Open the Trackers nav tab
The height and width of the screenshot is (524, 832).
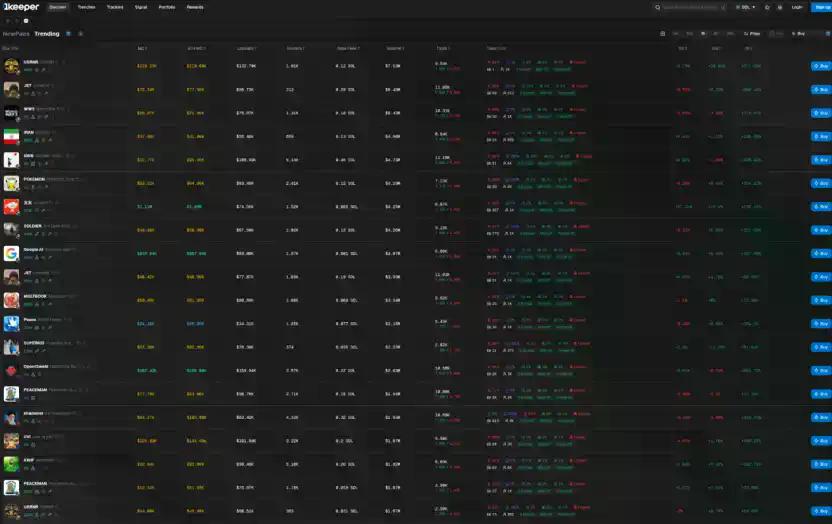115,7
